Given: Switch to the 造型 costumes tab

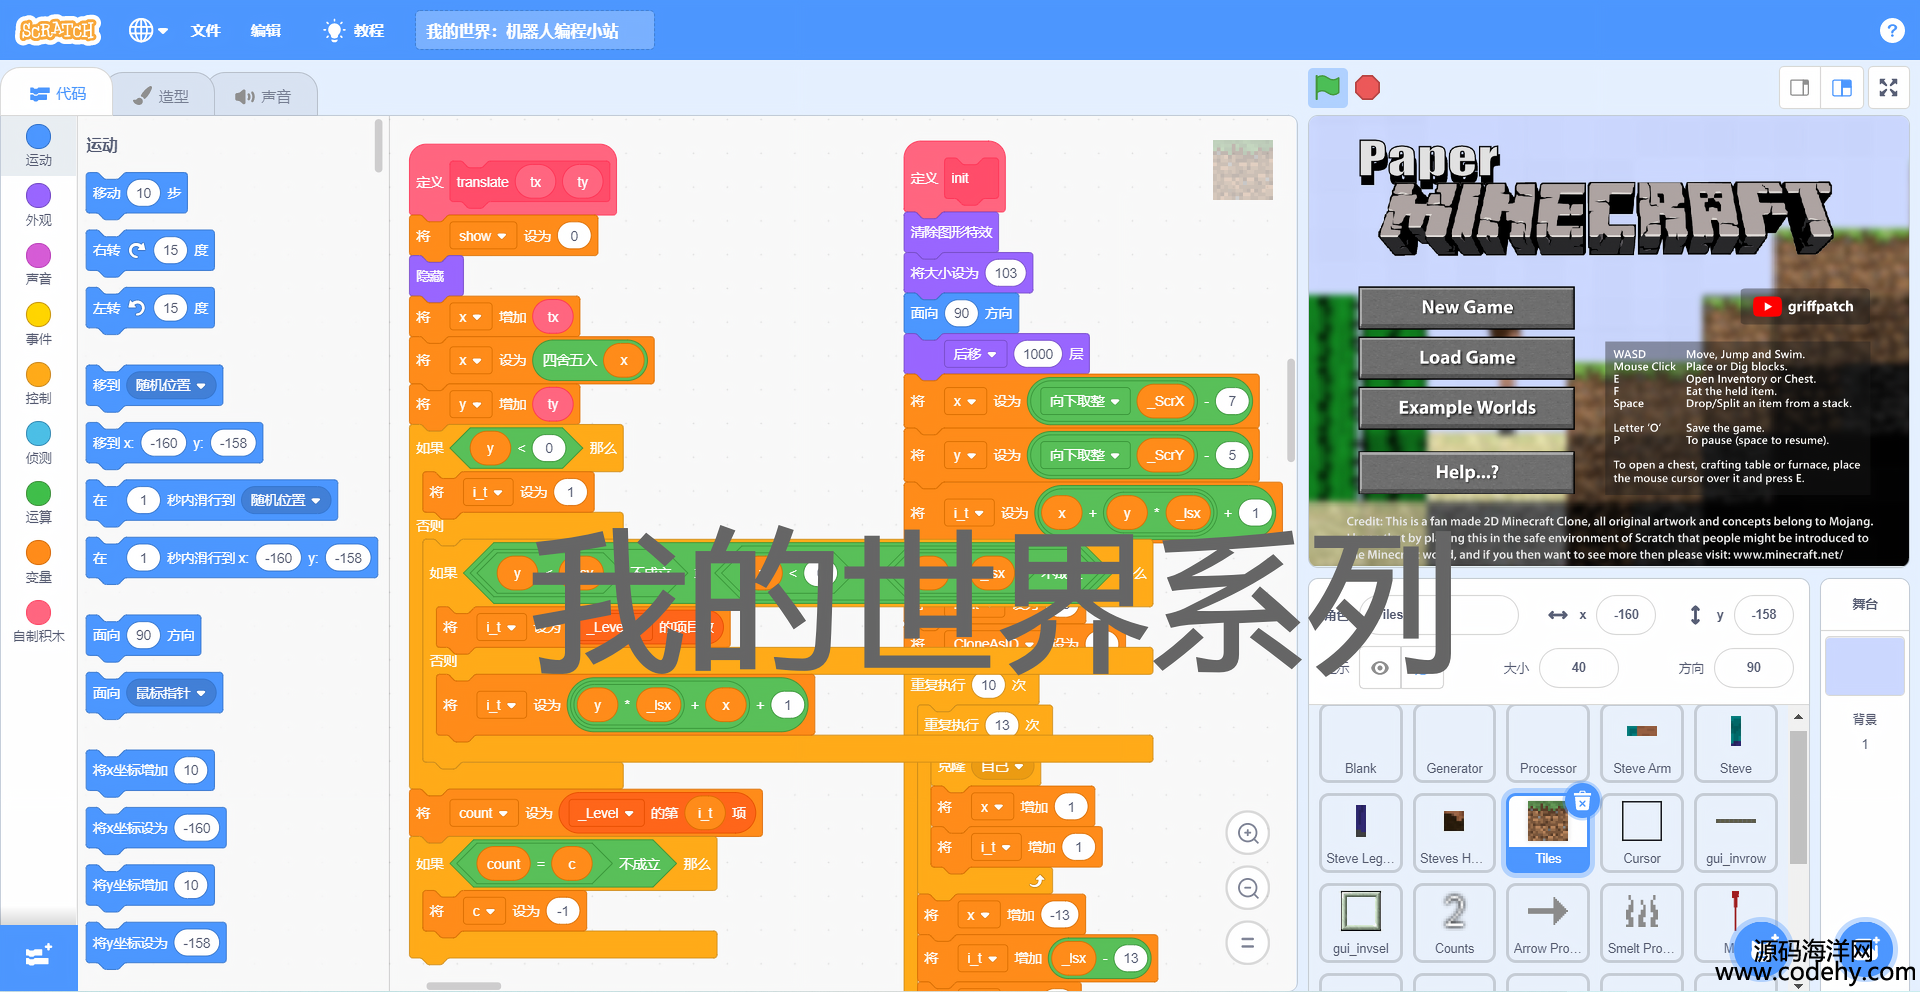Looking at the screenshot, I should click(x=161, y=96).
